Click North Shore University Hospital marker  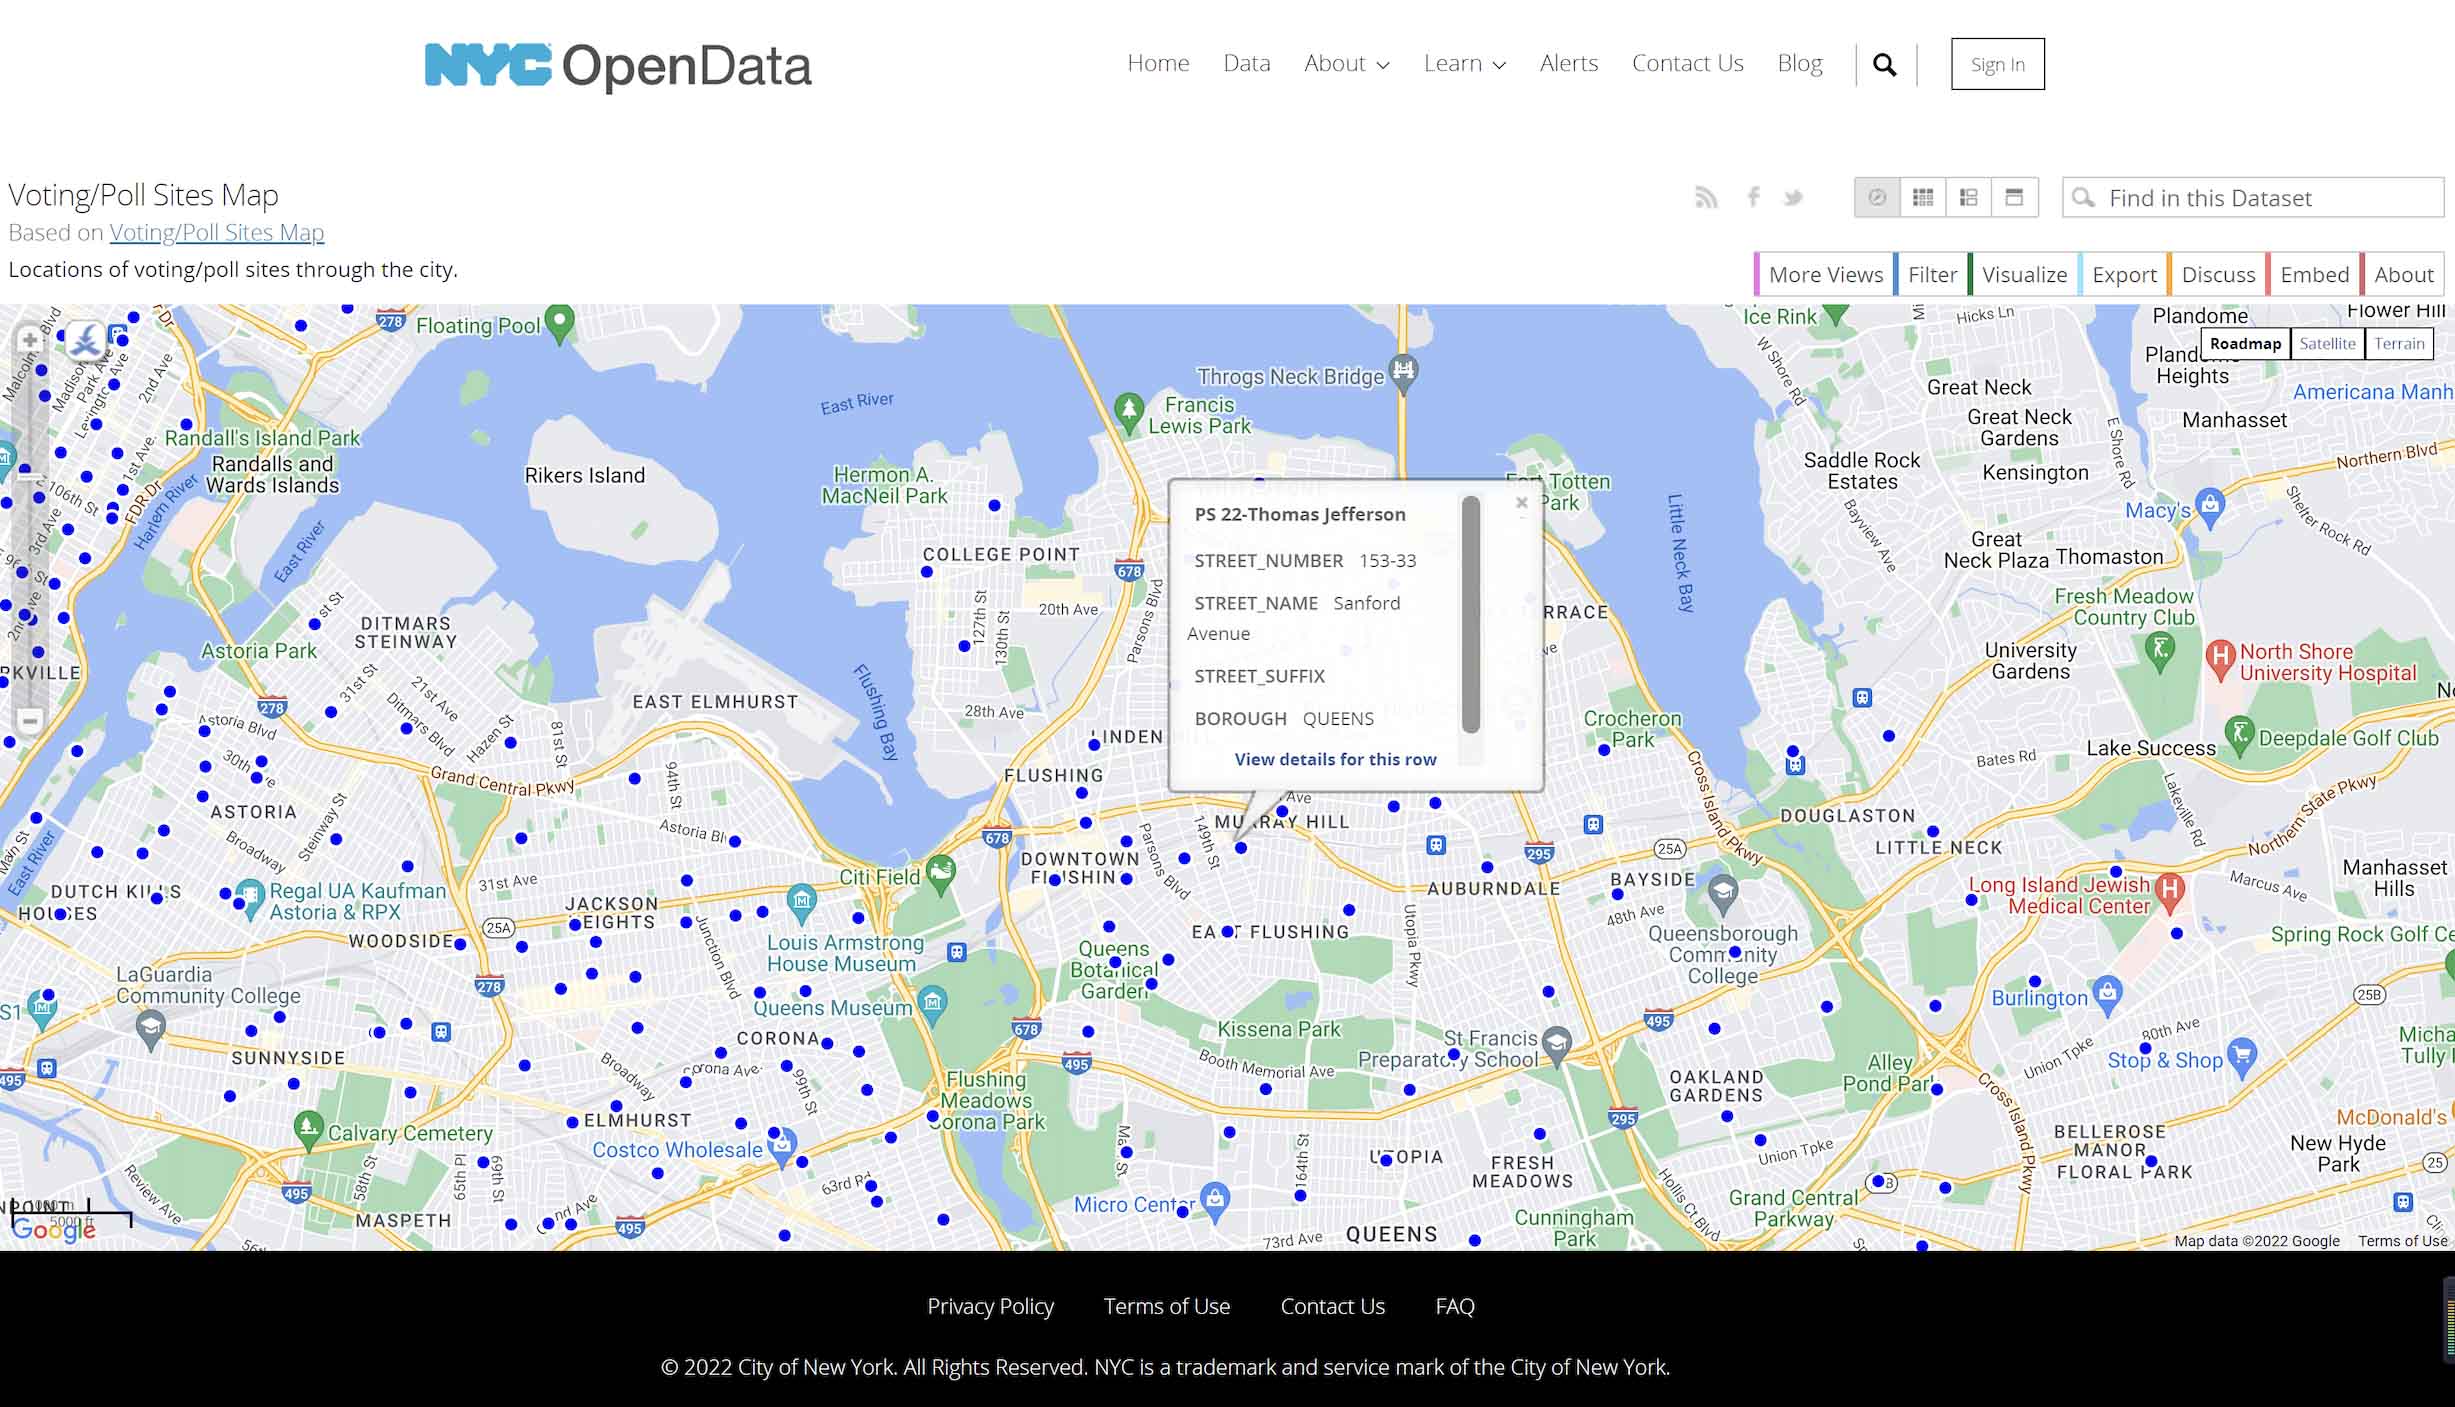(x=2220, y=660)
